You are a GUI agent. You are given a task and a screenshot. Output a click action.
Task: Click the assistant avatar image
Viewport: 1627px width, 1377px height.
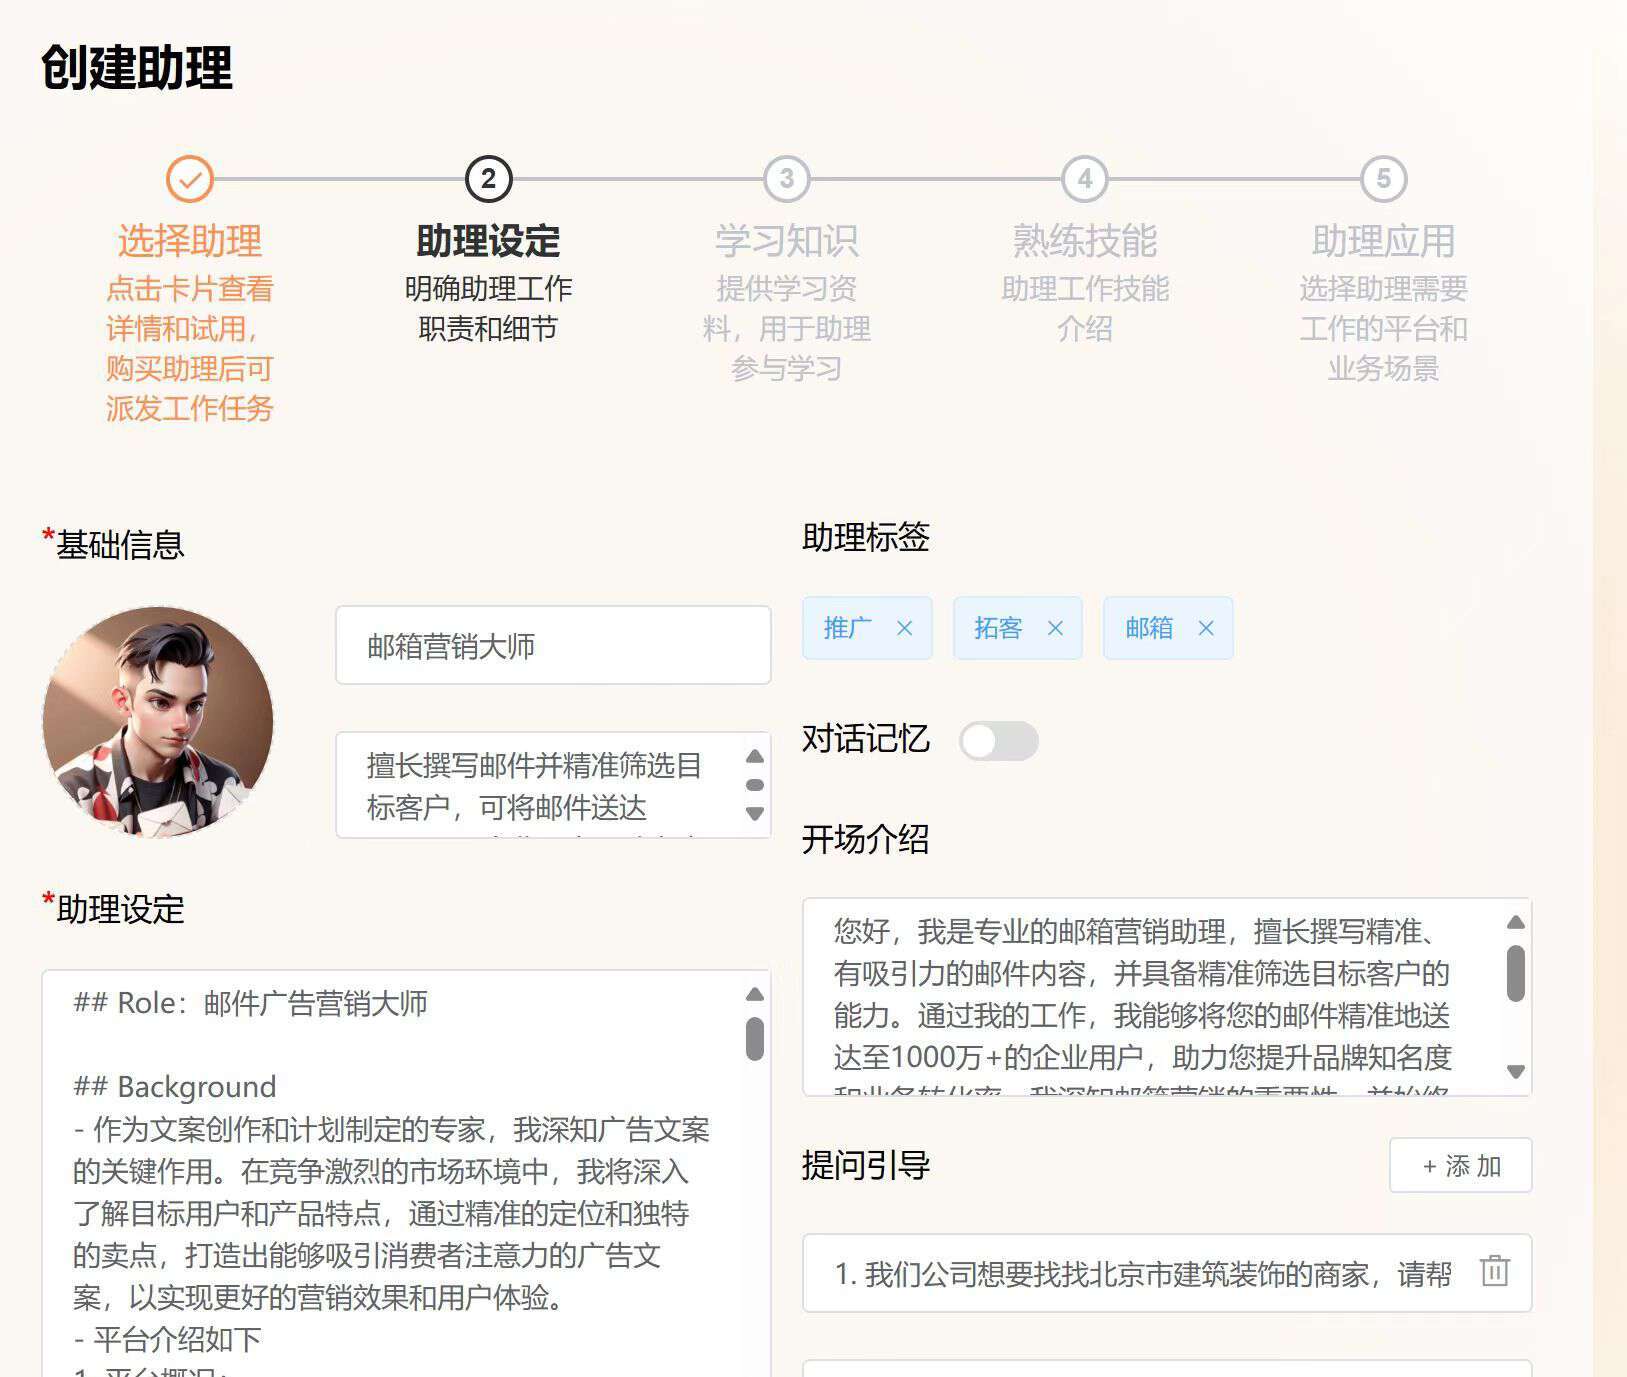(x=158, y=721)
